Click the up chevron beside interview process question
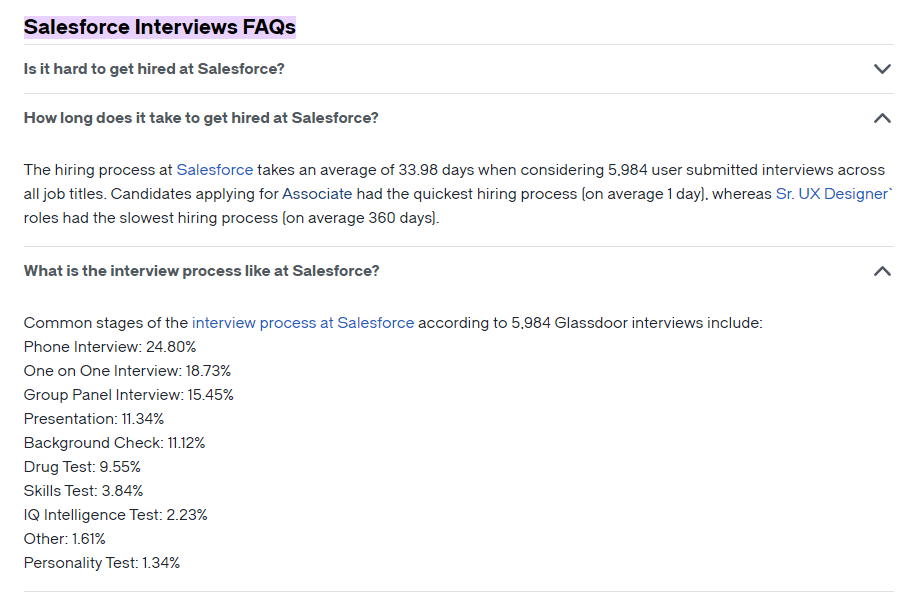This screenshot has width=916, height=598. point(882,271)
